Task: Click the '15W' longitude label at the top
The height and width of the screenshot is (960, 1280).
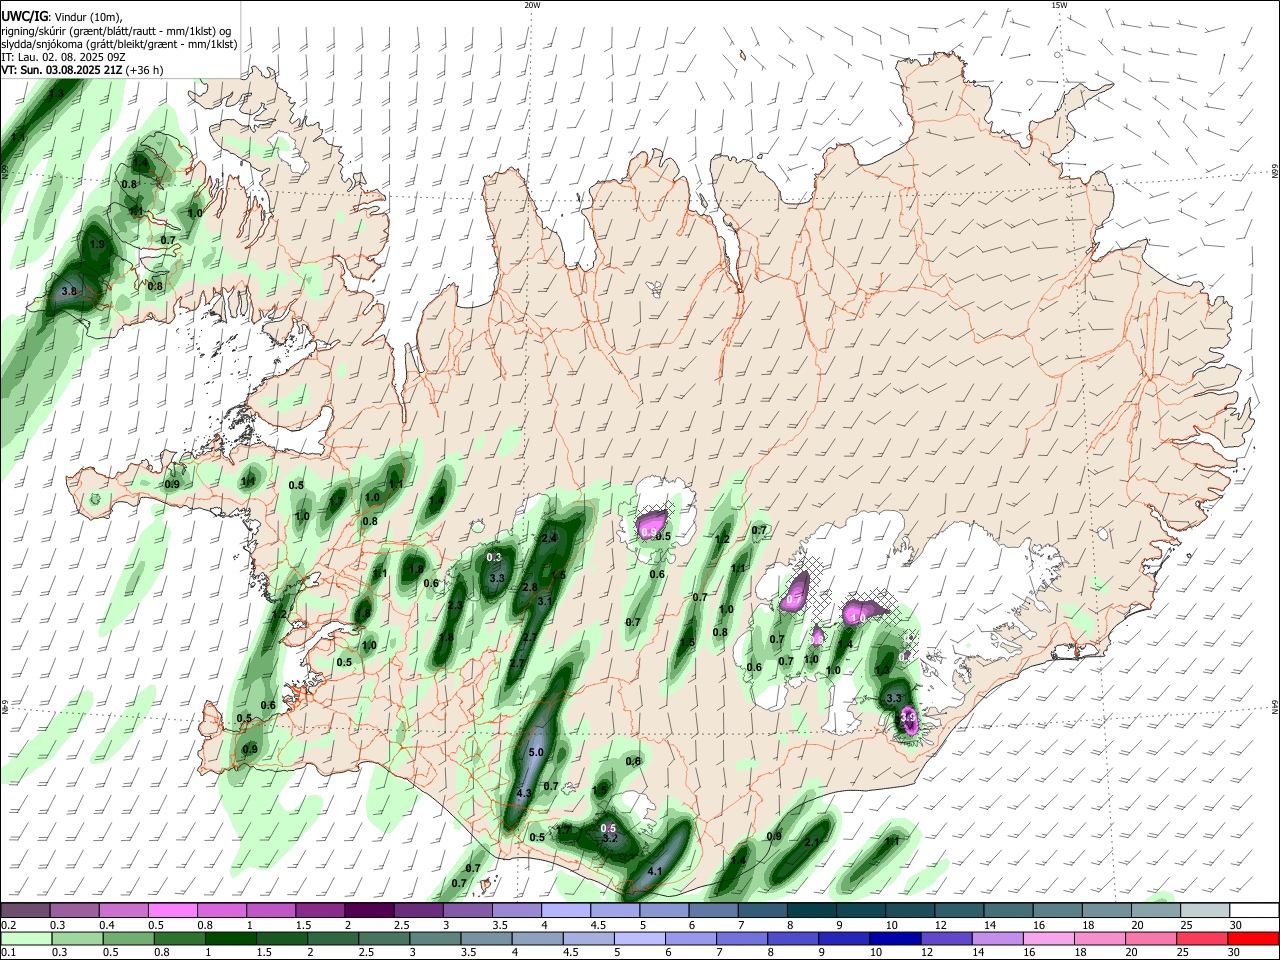Action: [1059, 5]
